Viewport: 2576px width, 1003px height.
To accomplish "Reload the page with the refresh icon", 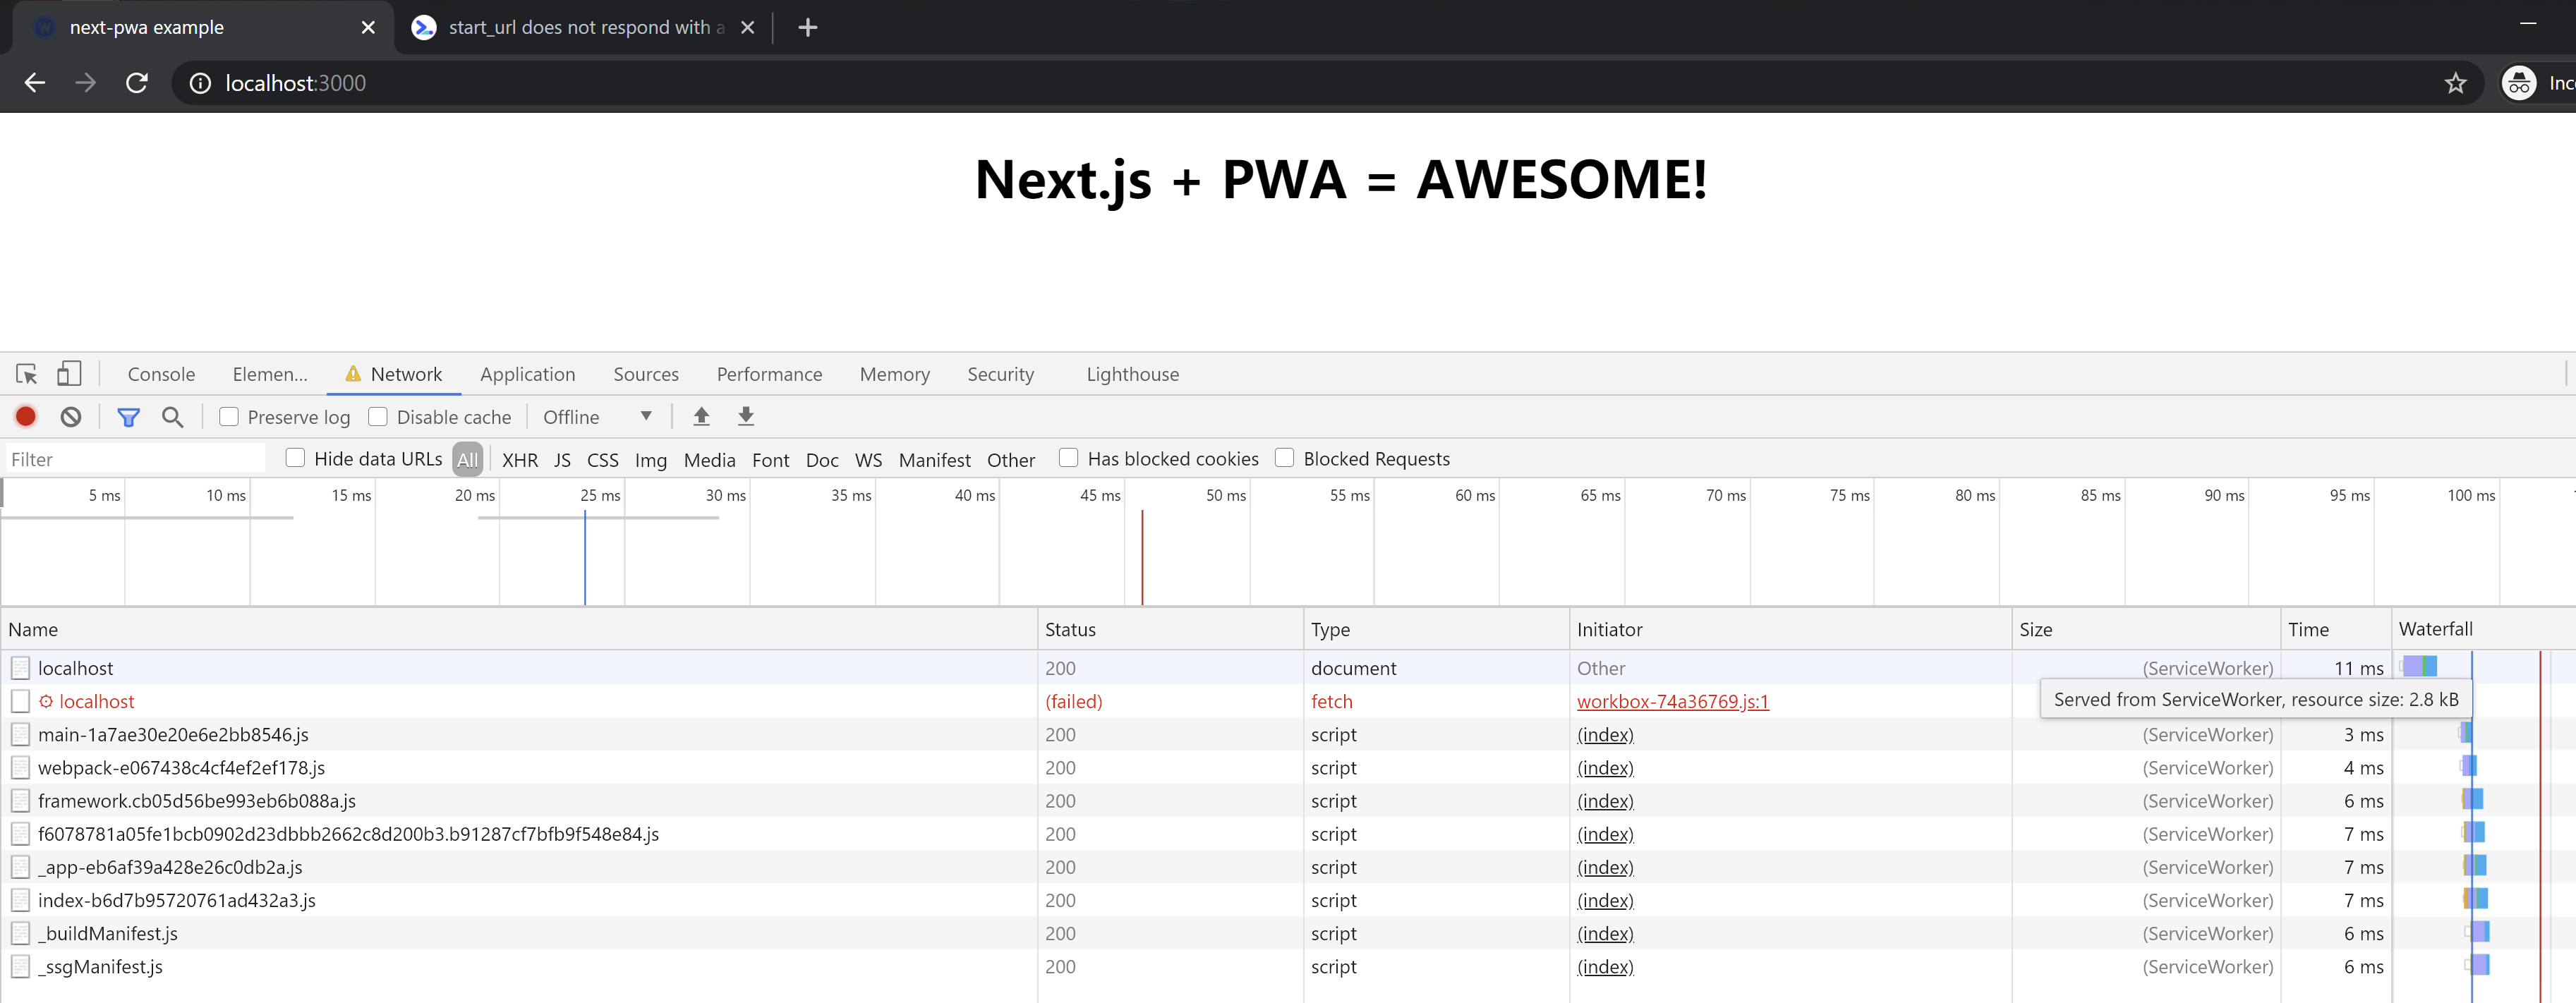I will pyautogui.click(x=137, y=82).
